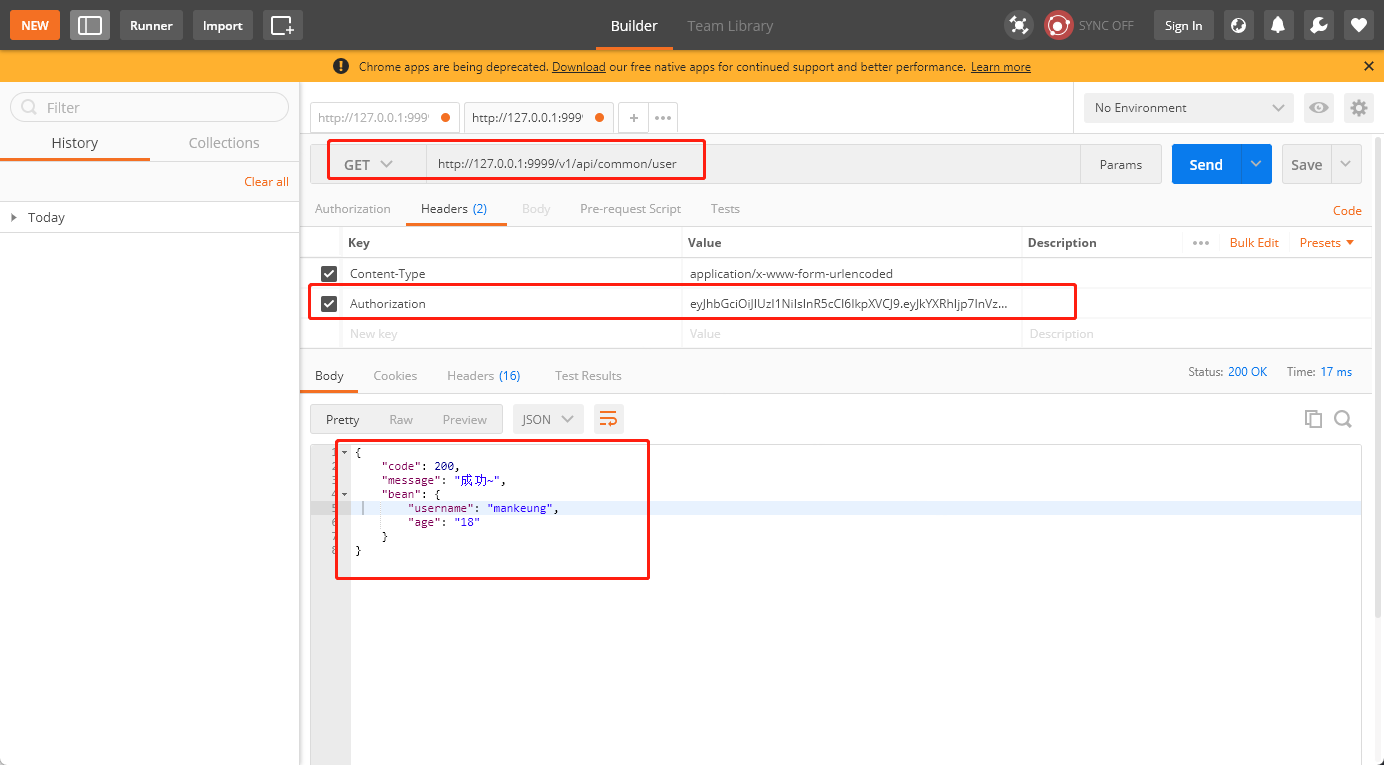This screenshot has width=1384, height=765.
Task: Open the GET method dropdown
Action: [x=368, y=165]
